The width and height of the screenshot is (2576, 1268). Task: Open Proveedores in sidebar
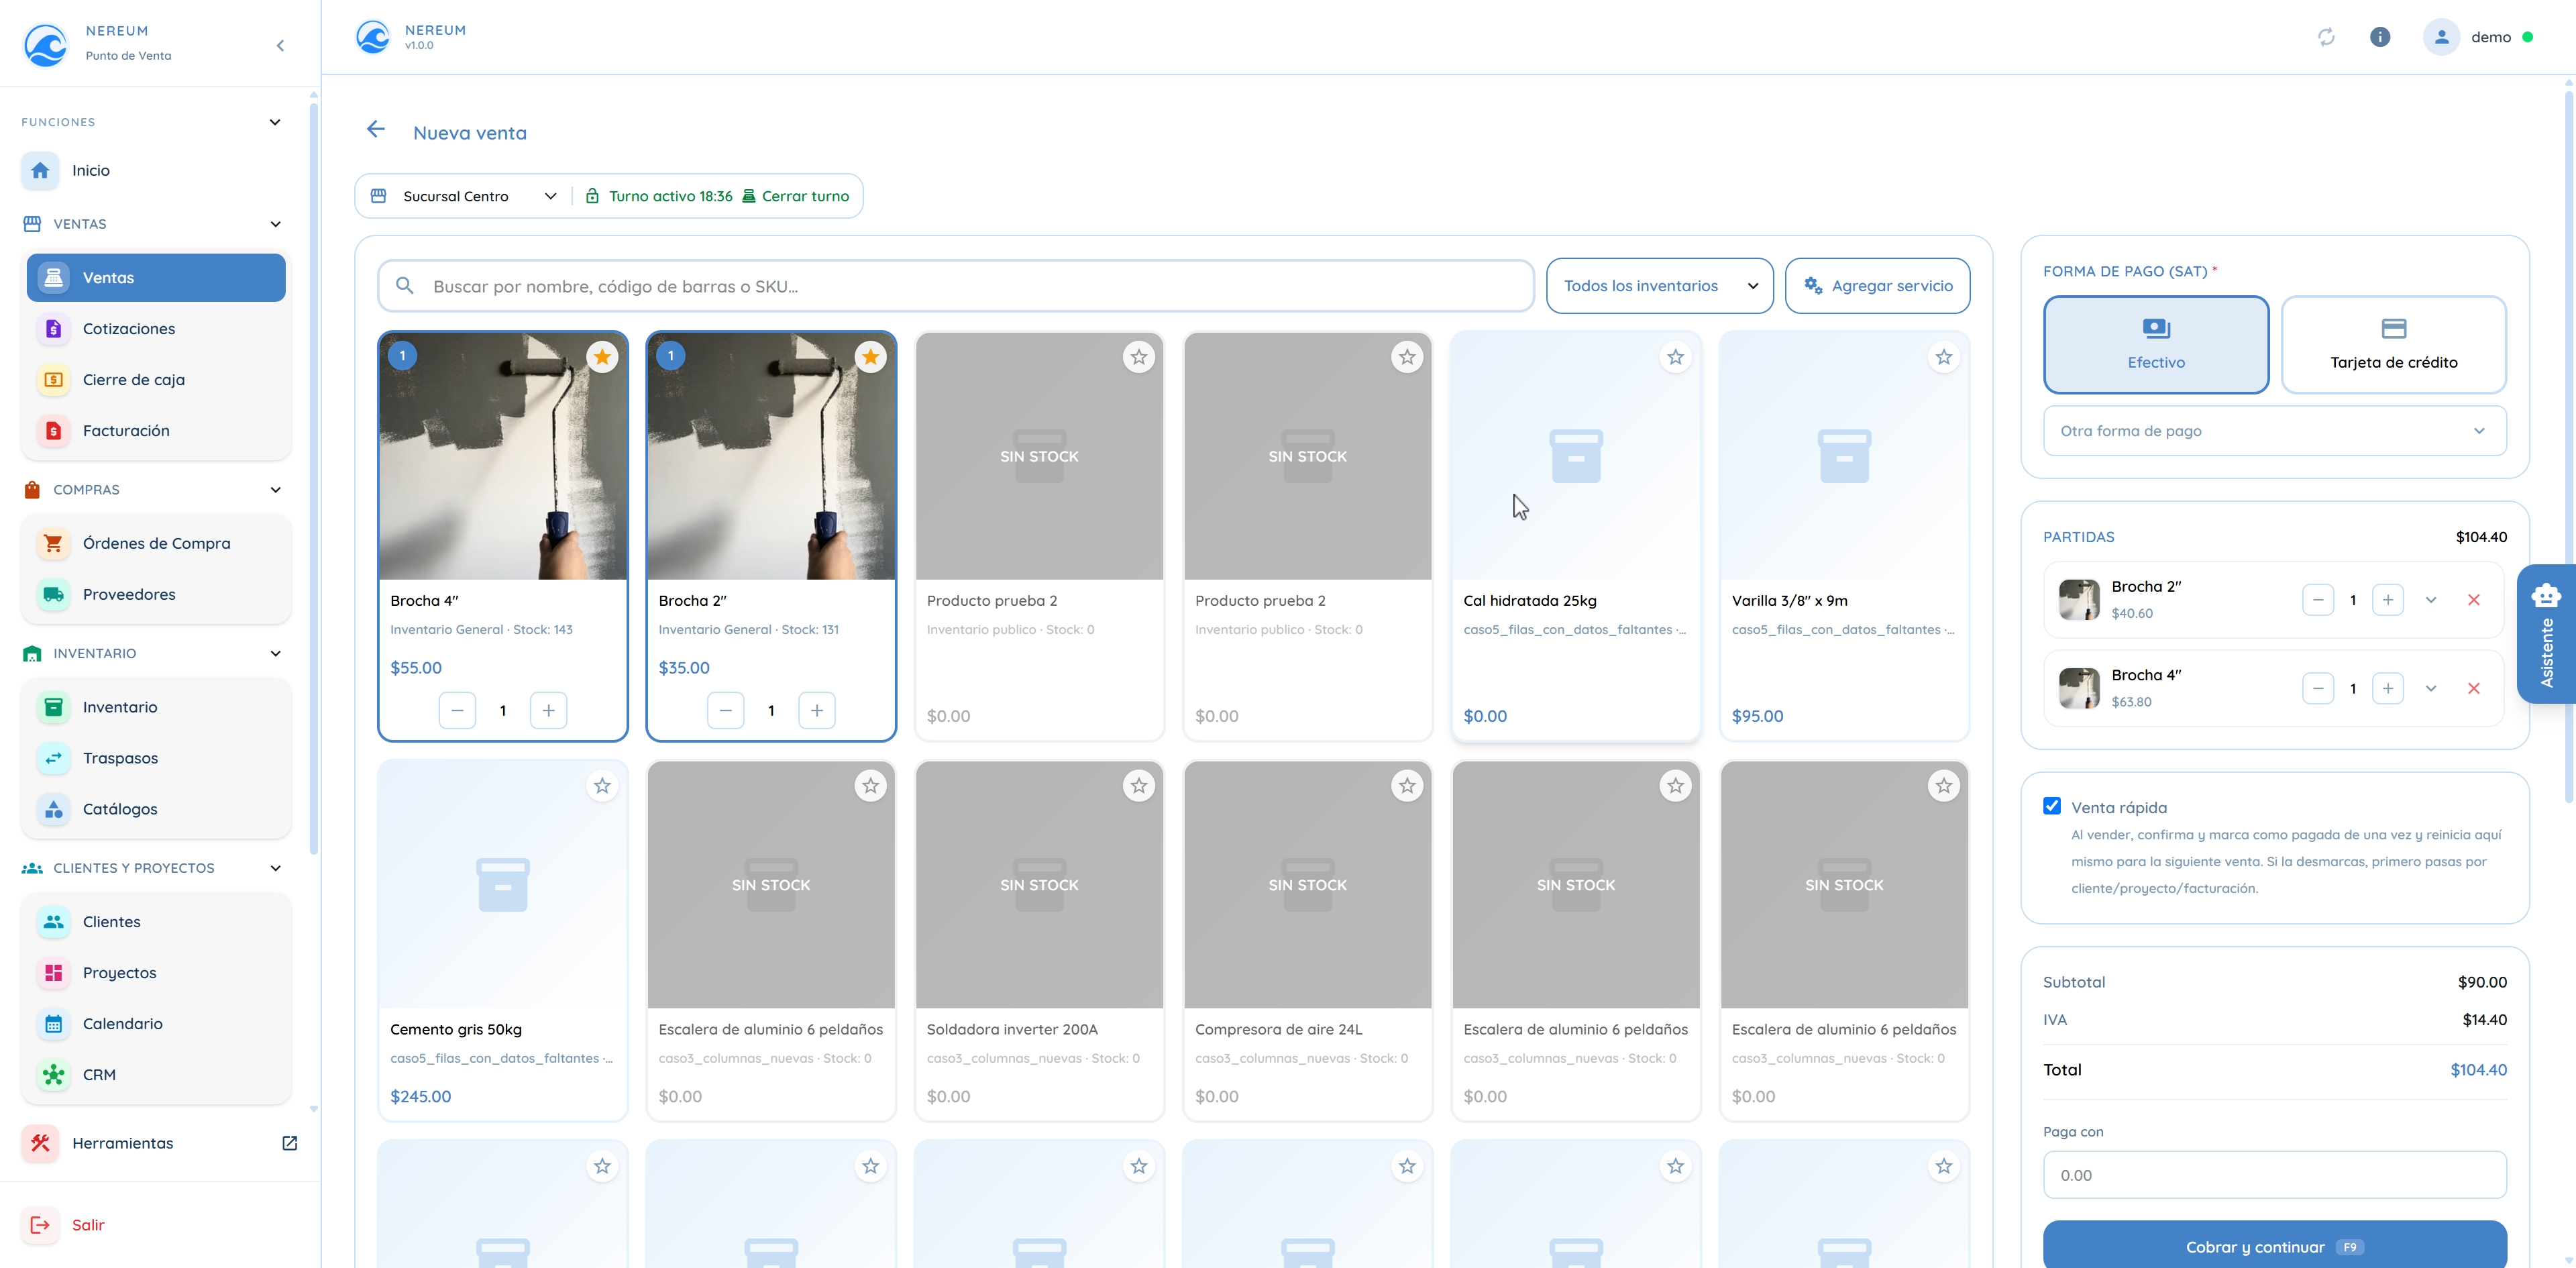pyautogui.click(x=156, y=595)
